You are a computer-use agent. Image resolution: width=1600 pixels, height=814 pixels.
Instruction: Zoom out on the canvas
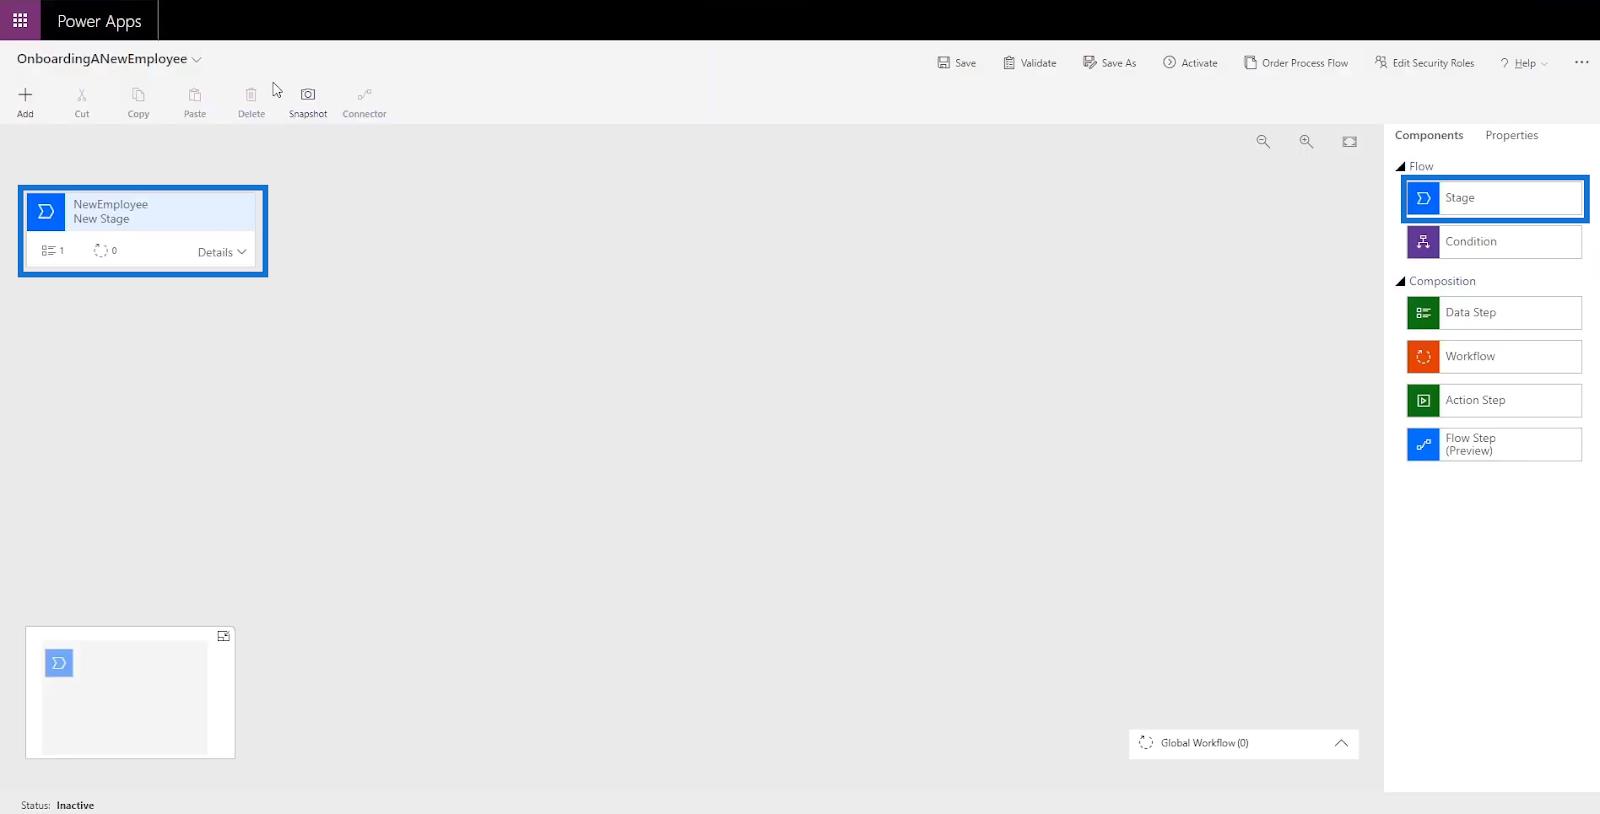coord(1263,142)
